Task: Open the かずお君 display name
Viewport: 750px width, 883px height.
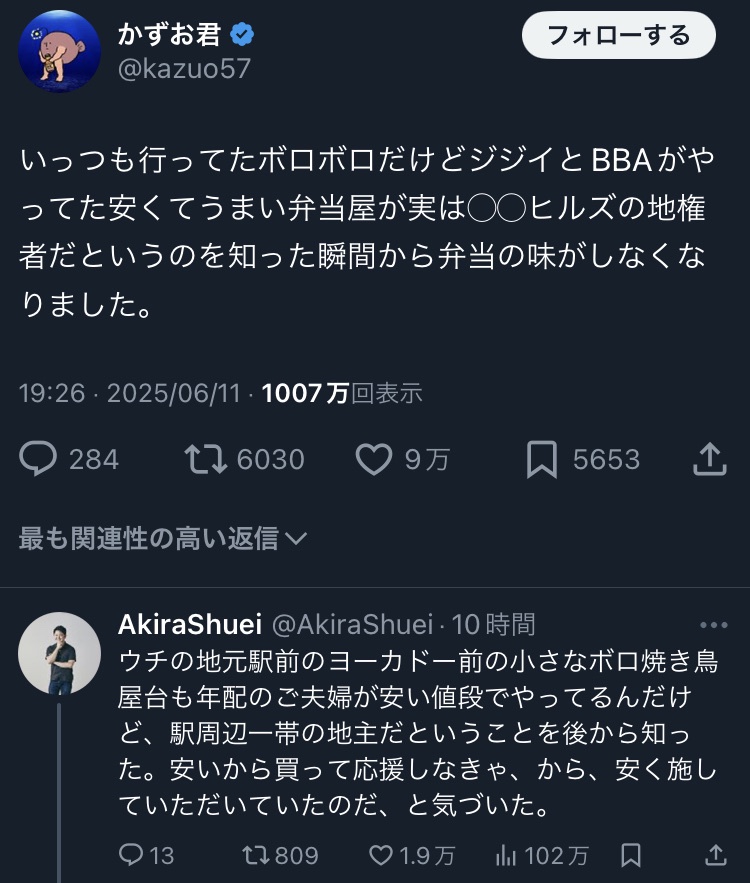Action: [x=170, y=35]
